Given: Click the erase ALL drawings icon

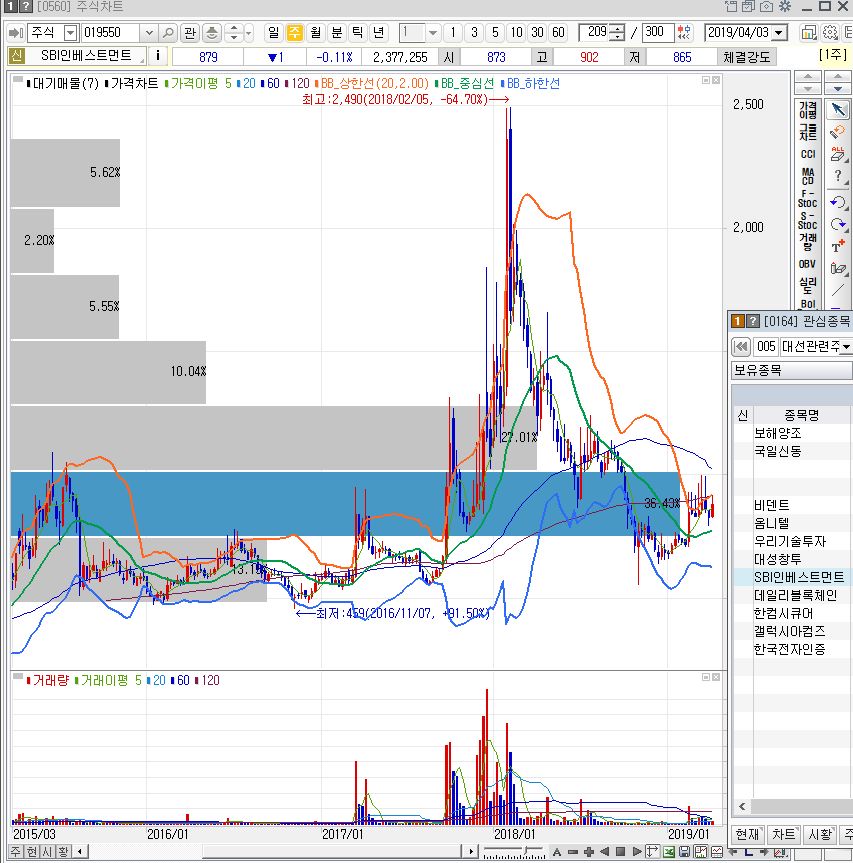Looking at the screenshot, I should [x=838, y=154].
